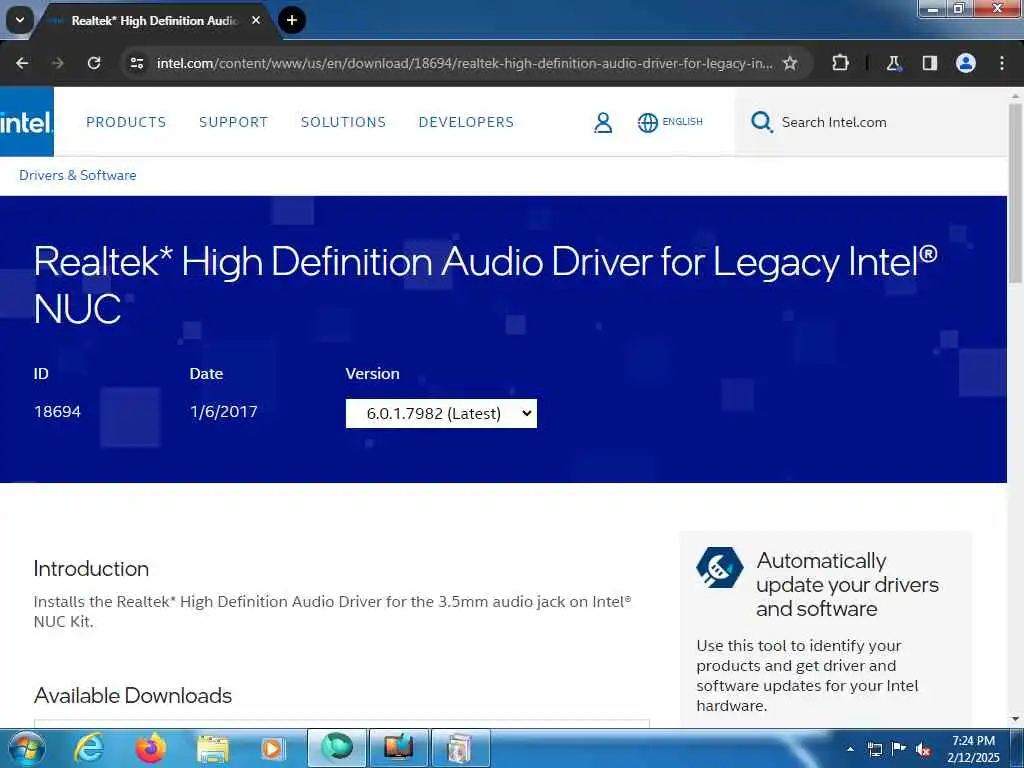Toggle the browser side panel icon

click(x=930, y=63)
